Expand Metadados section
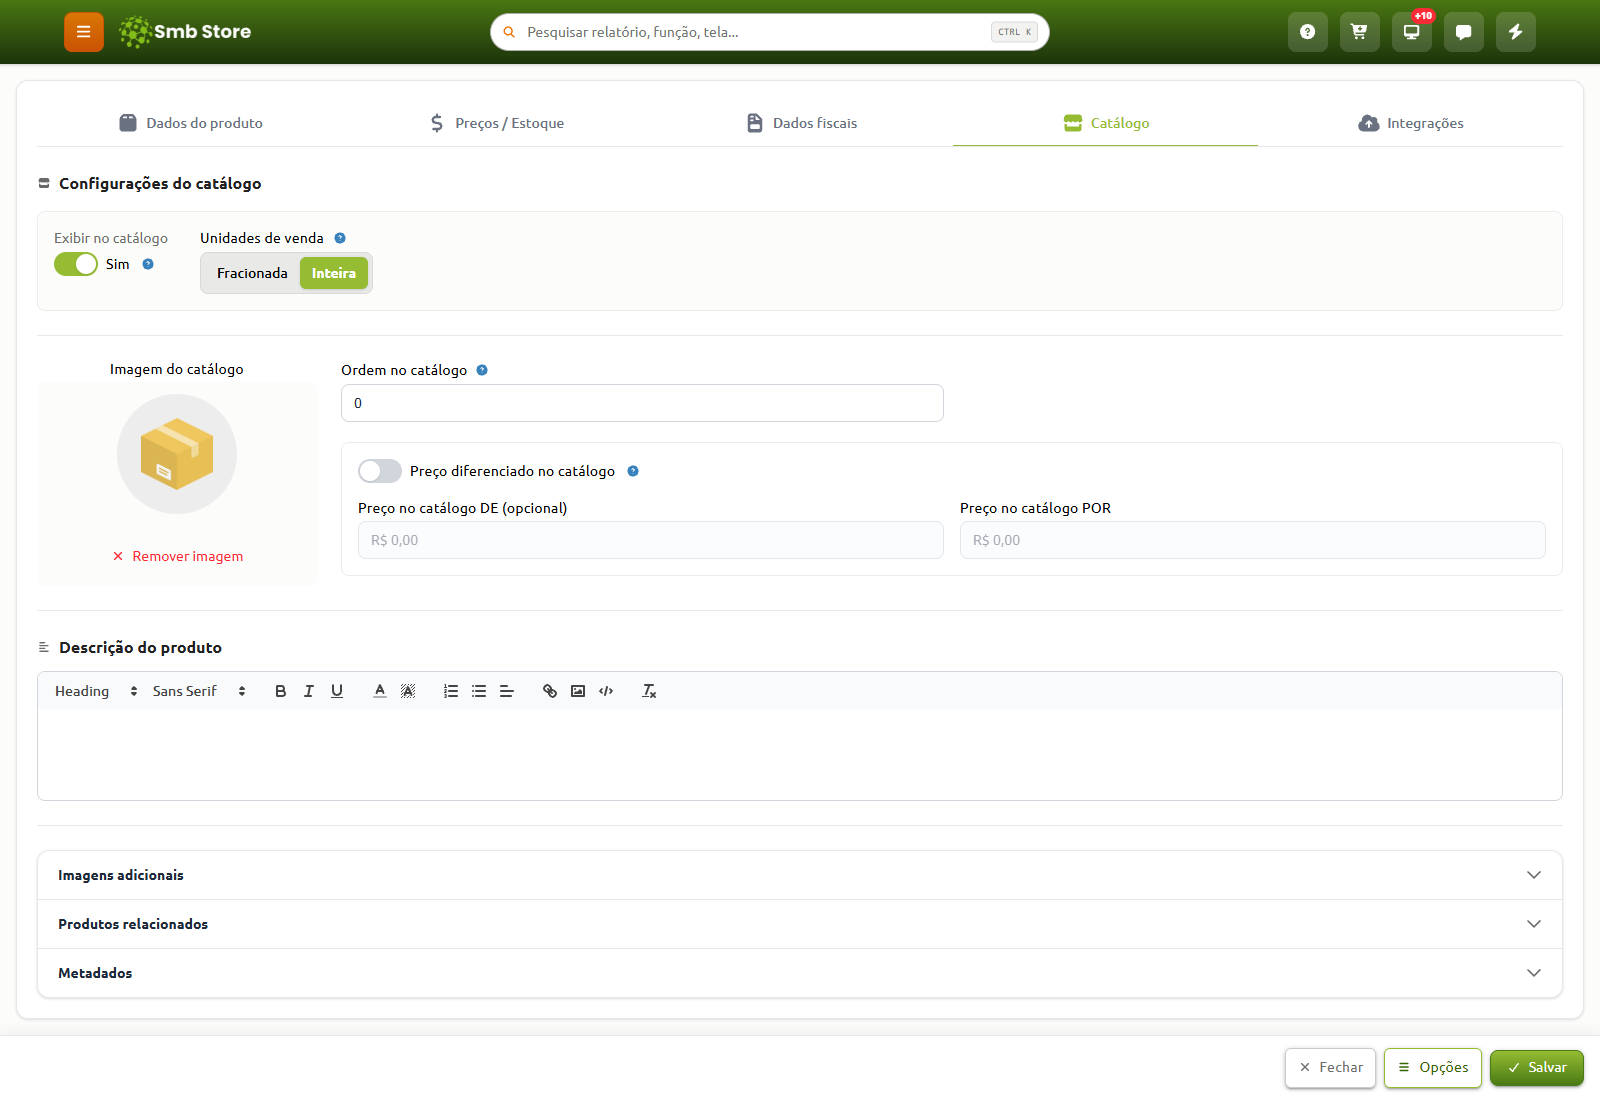This screenshot has width=1600, height=1100. [800, 973]
